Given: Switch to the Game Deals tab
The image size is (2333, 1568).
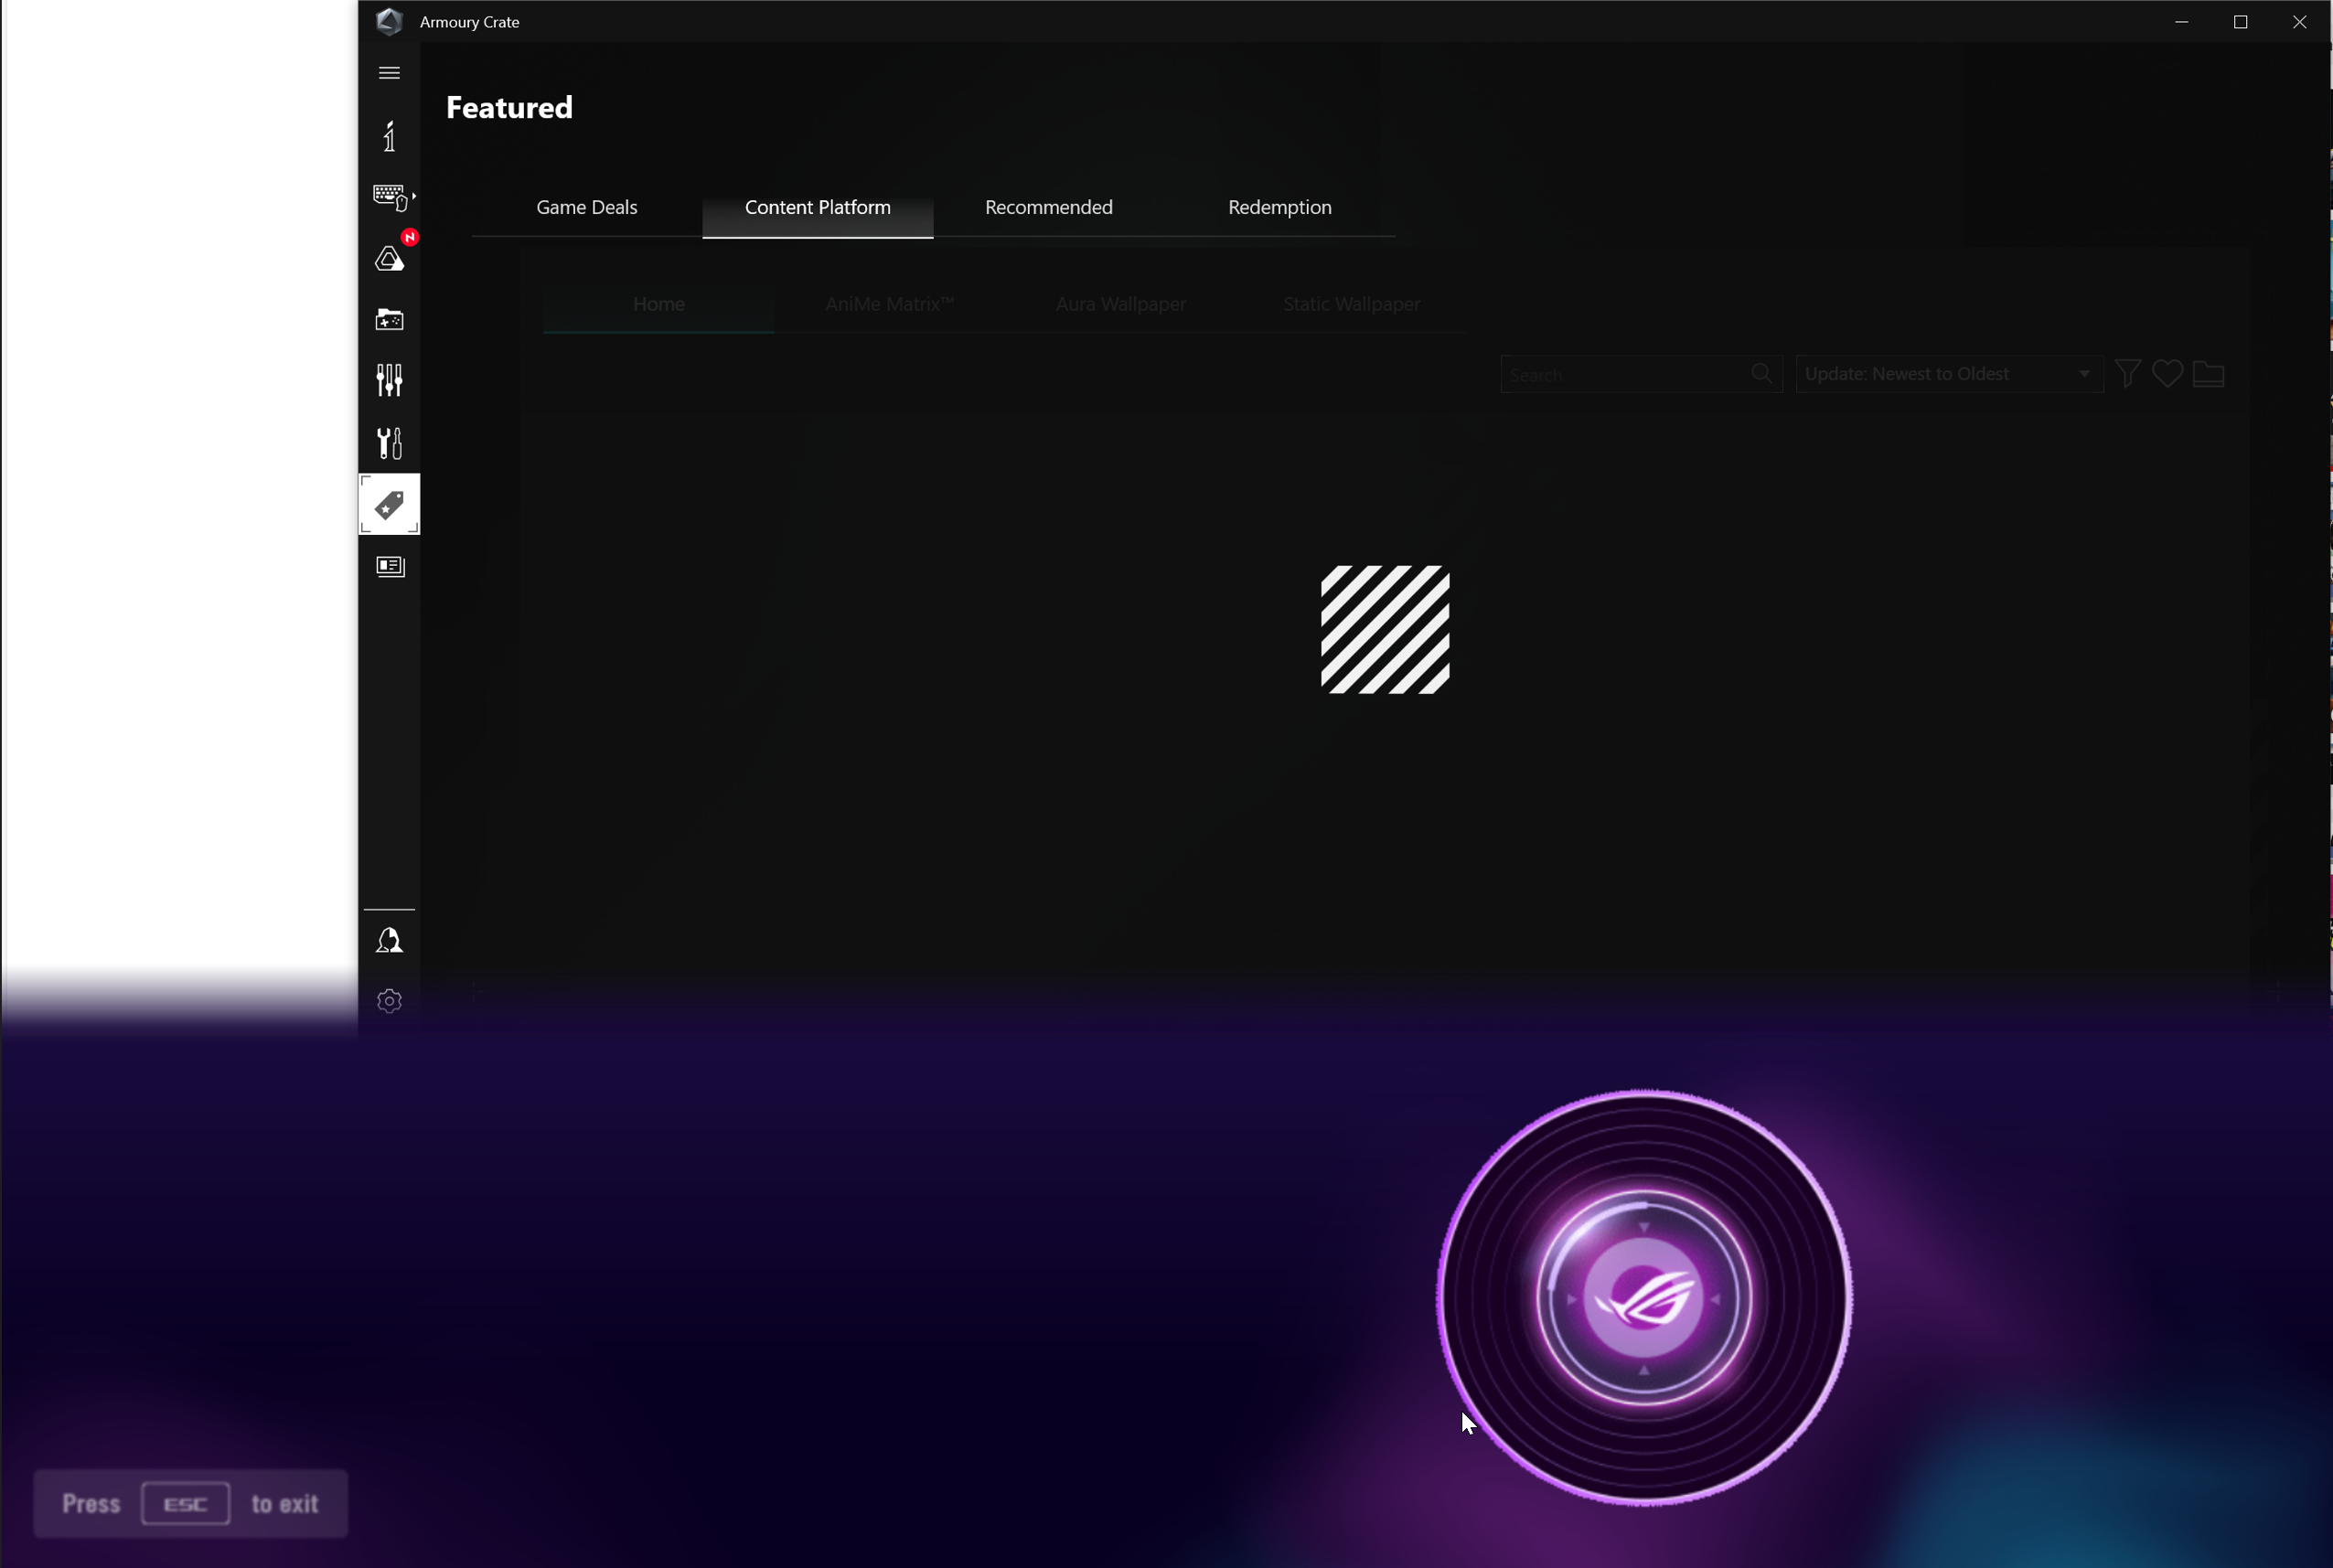Looking at the screenshot, I should coord(587,207).
